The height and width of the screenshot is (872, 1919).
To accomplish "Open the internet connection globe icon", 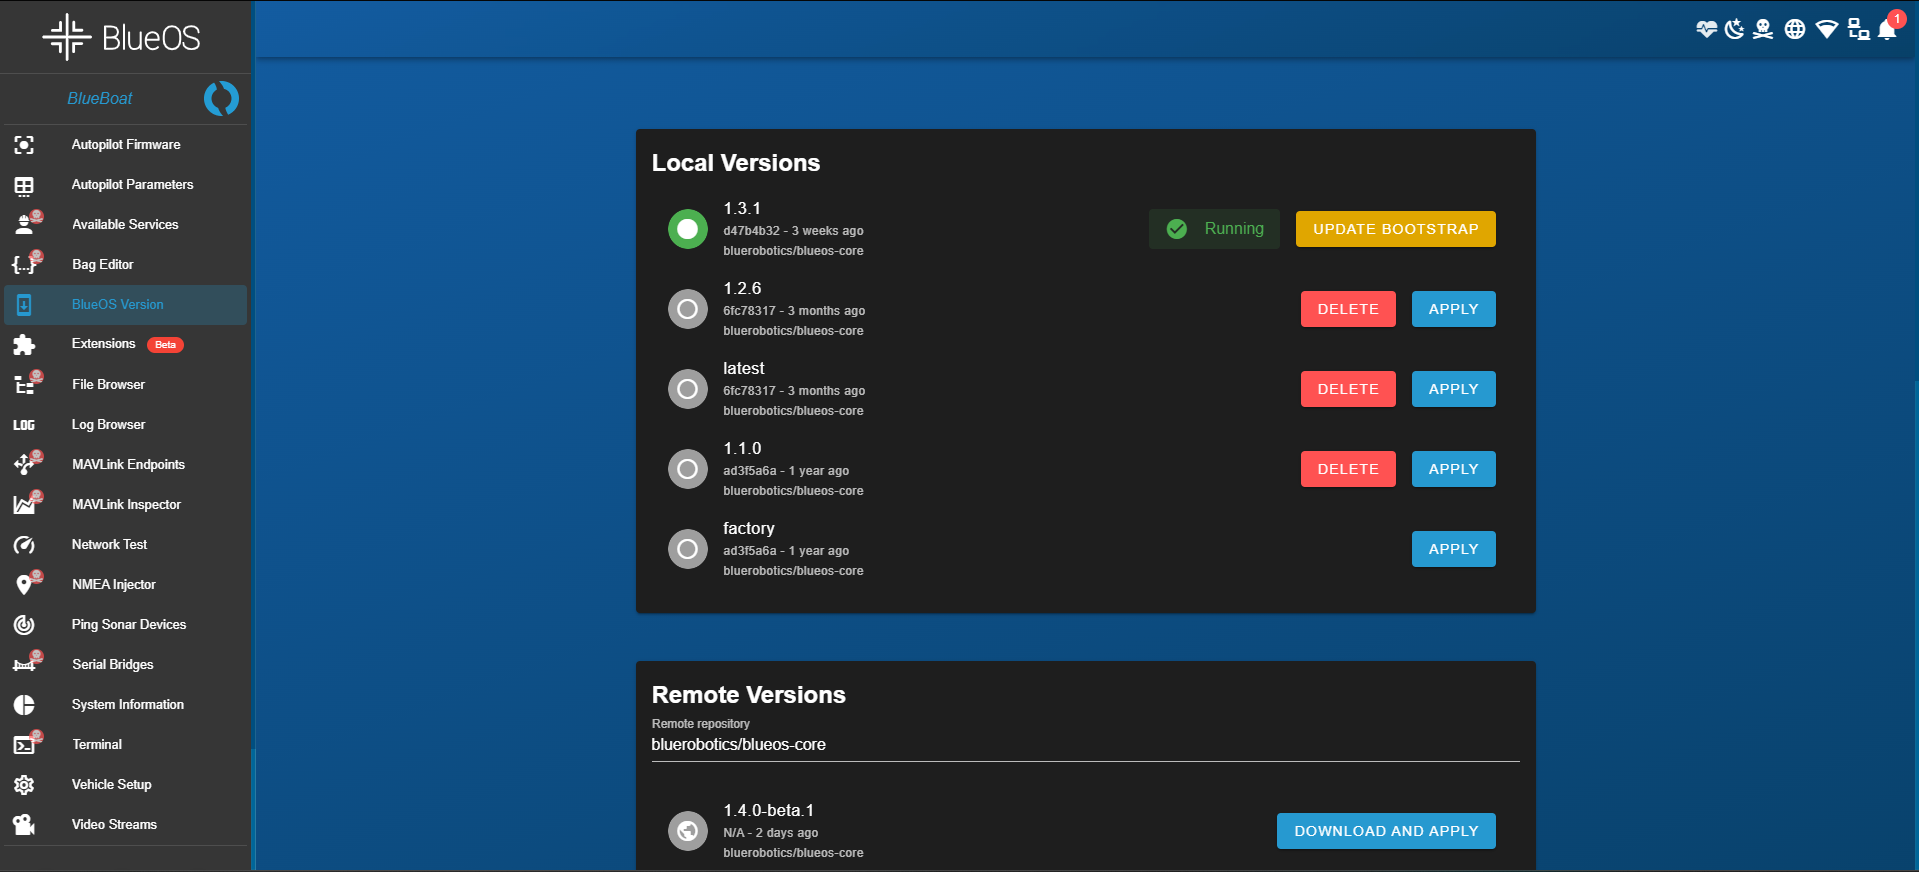I will (x=1795, y=29).
